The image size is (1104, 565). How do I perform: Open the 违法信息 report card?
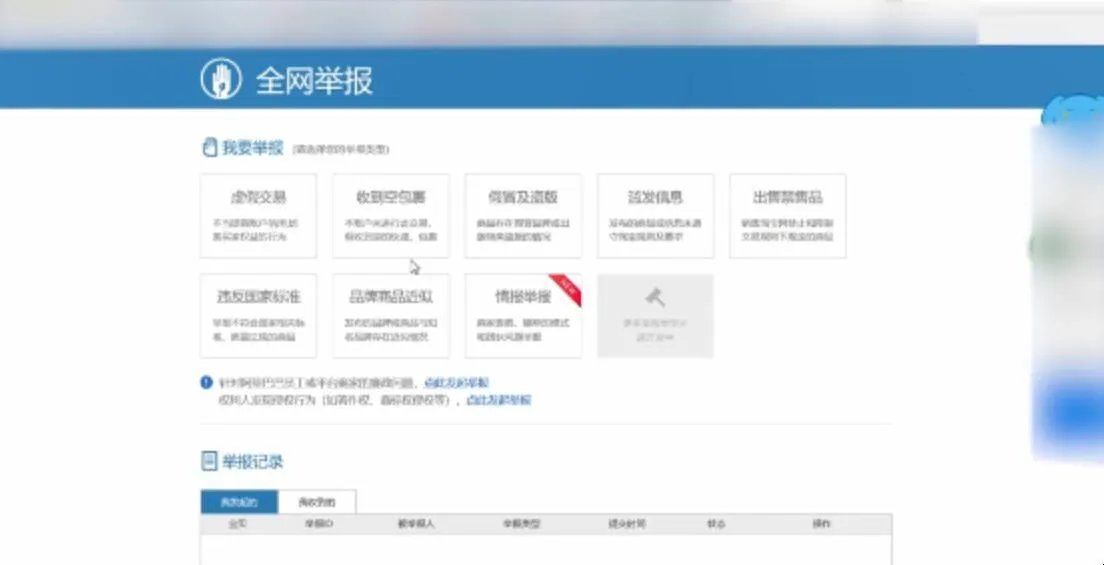(x=656, y=216)
